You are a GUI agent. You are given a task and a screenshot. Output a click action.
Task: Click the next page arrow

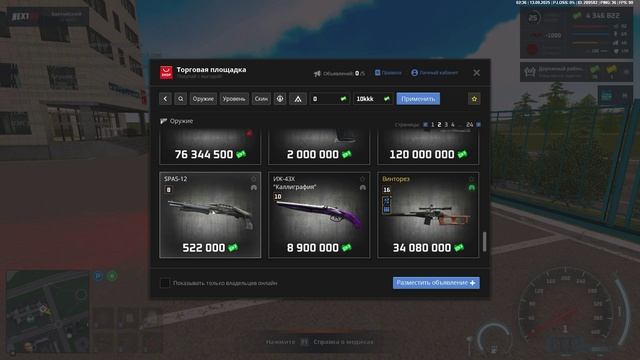click(x=478, y=124)
